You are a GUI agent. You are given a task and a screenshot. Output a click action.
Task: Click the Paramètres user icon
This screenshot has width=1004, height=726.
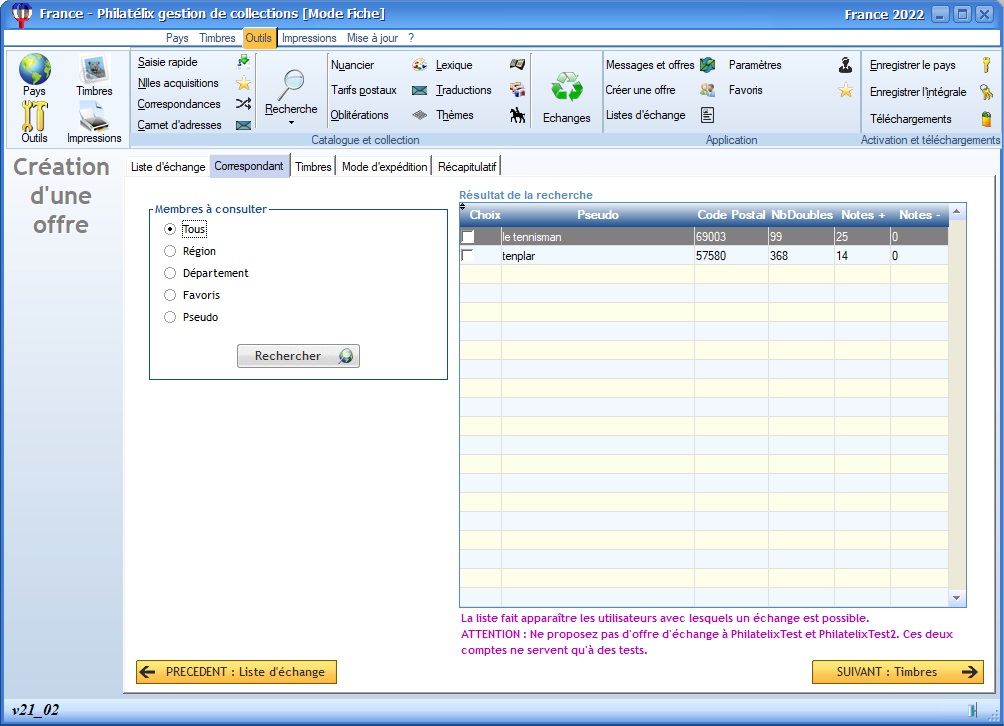pyautogui.click(x=845, y=65)
